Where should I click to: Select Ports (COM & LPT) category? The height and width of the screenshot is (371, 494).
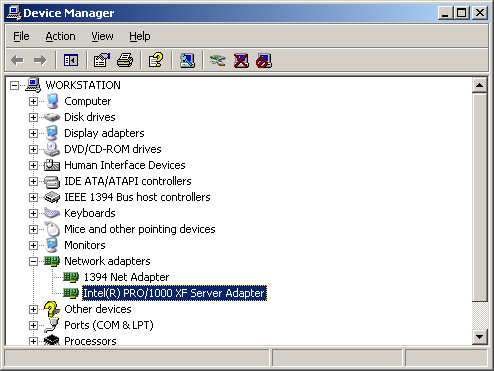click(x=109, y=325)
